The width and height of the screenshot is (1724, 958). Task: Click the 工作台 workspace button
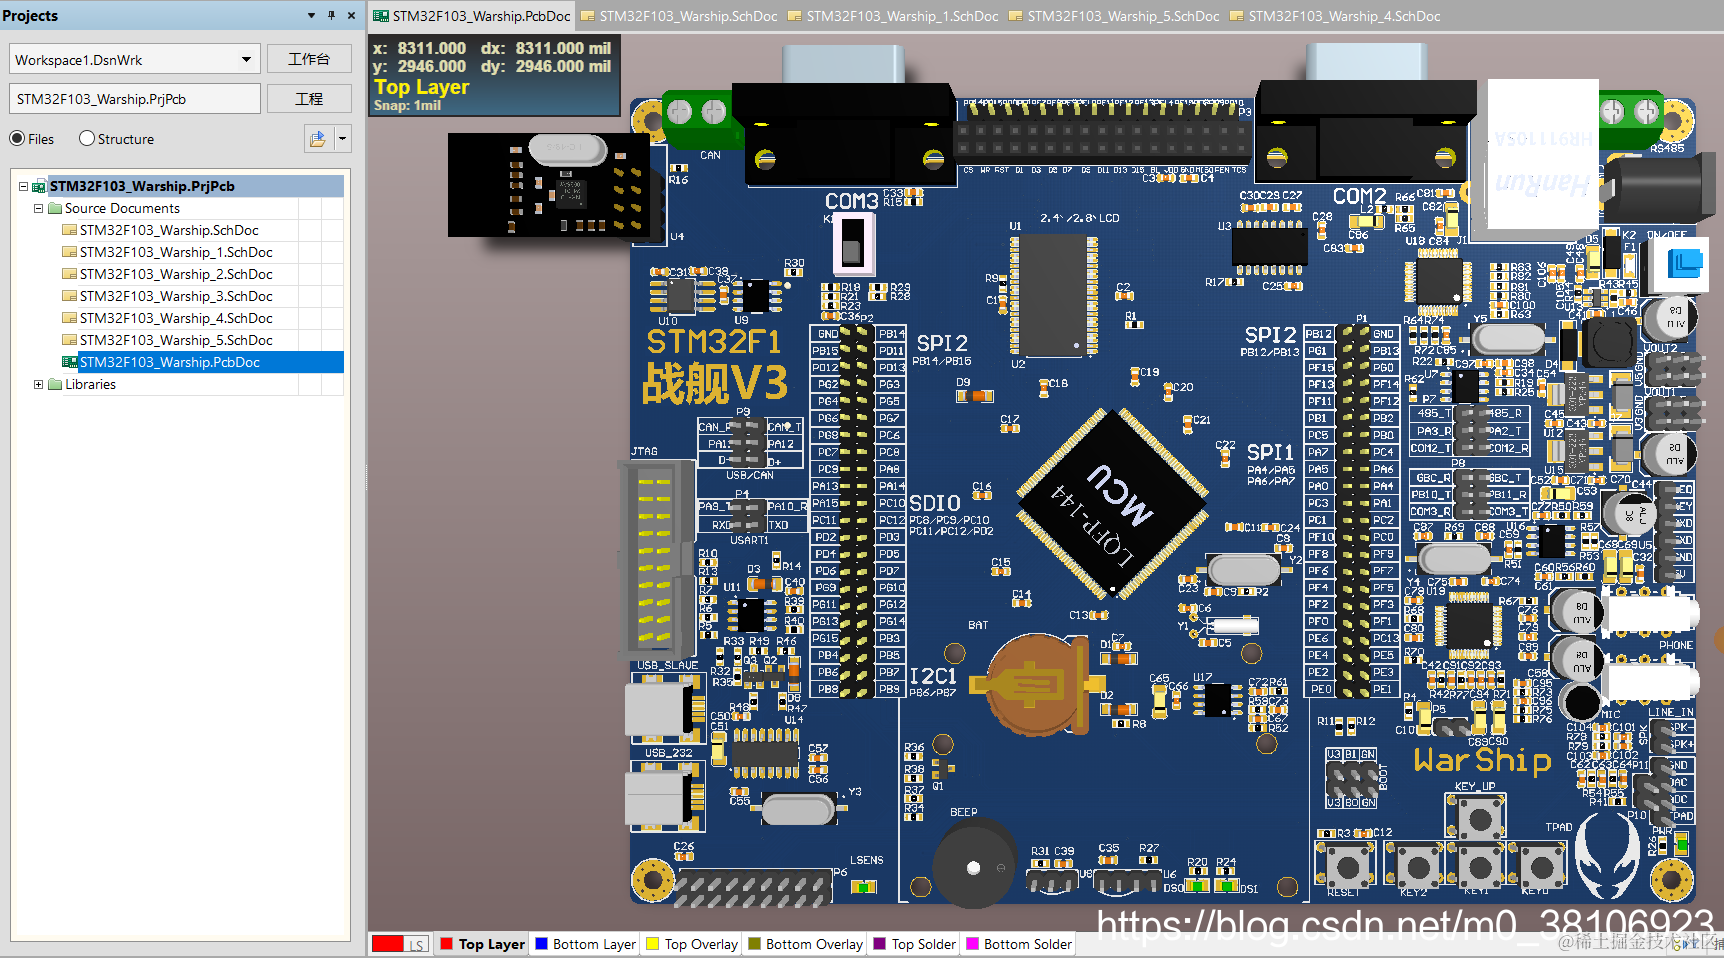click(x=309, y=59)
